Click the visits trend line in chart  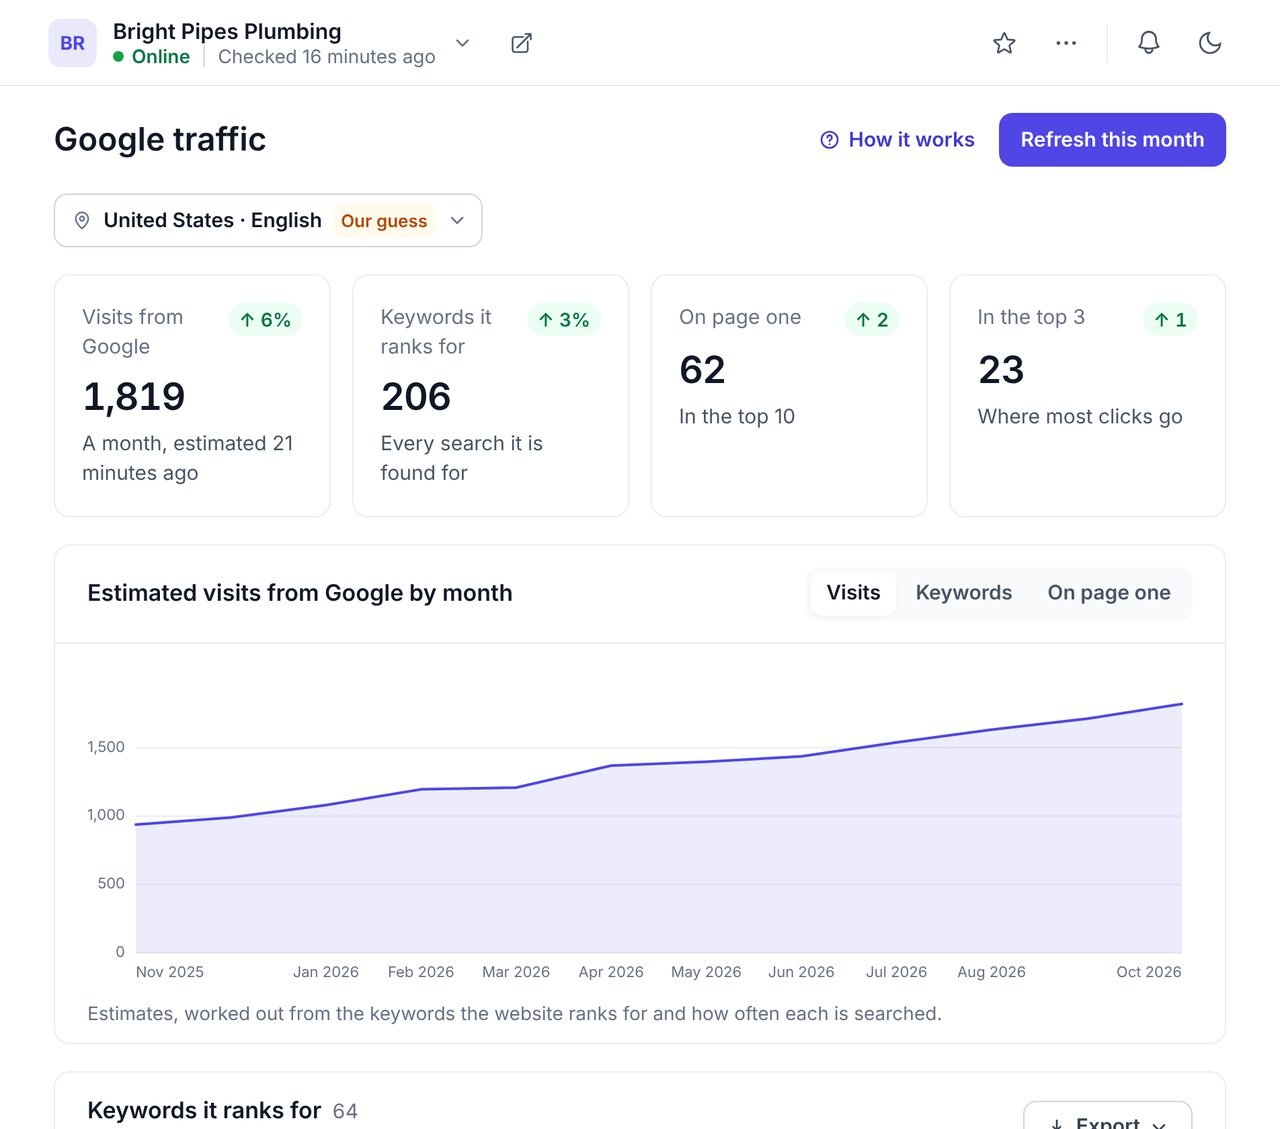[658, 762]
